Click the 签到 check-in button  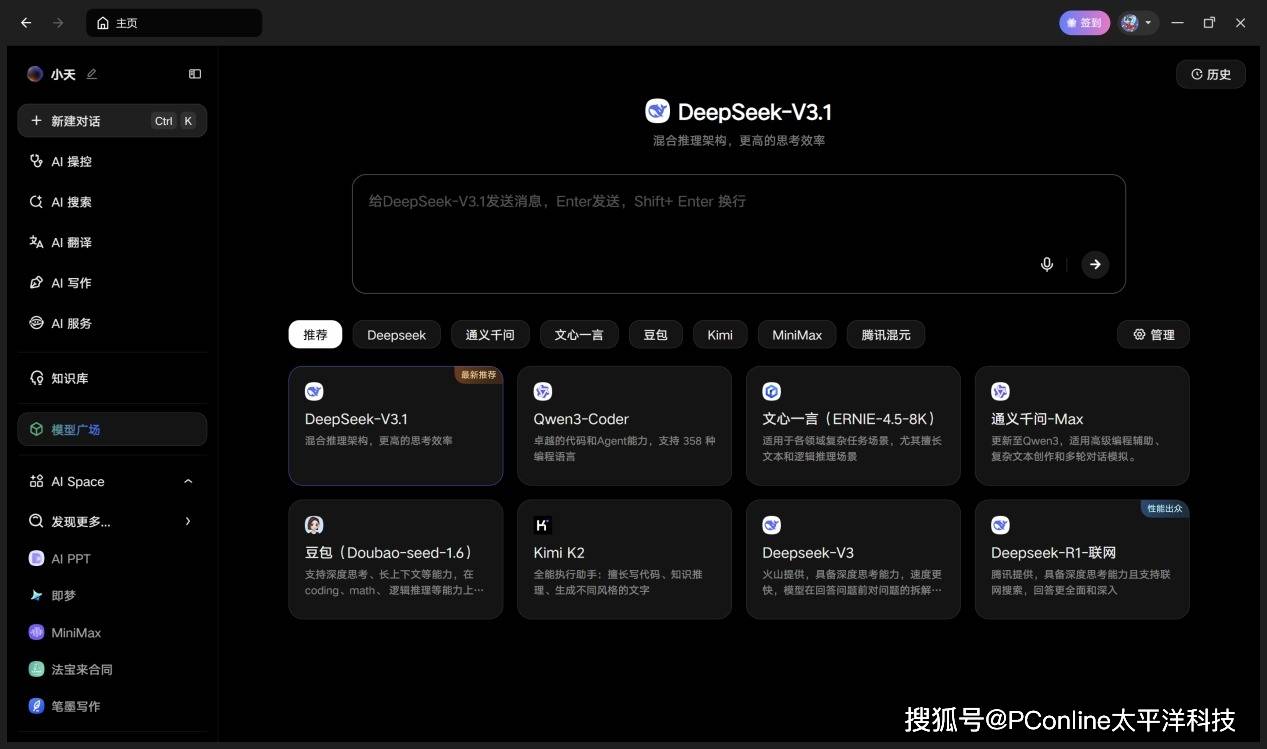(x=1084, y=23)
